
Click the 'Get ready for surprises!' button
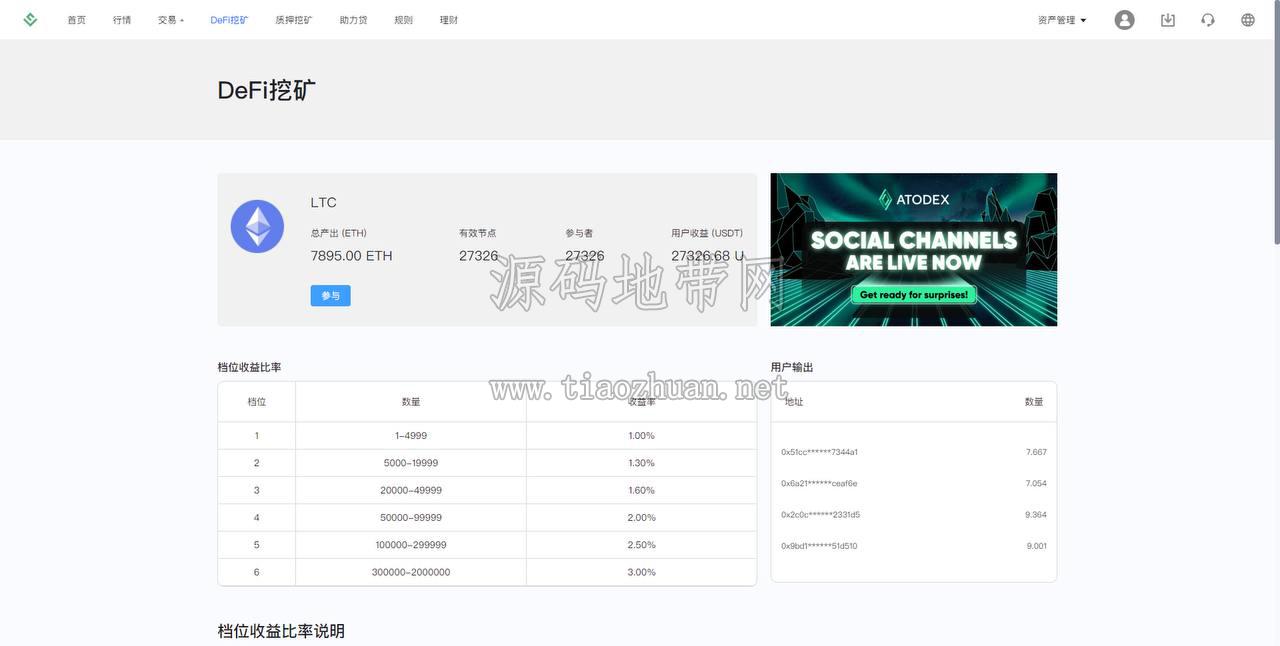tap(914, 295)
